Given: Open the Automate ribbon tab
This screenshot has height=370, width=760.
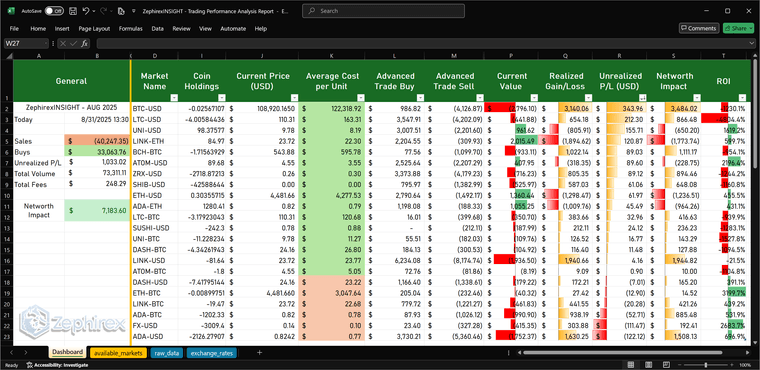Looking at the screenshot, I should 233,29.
